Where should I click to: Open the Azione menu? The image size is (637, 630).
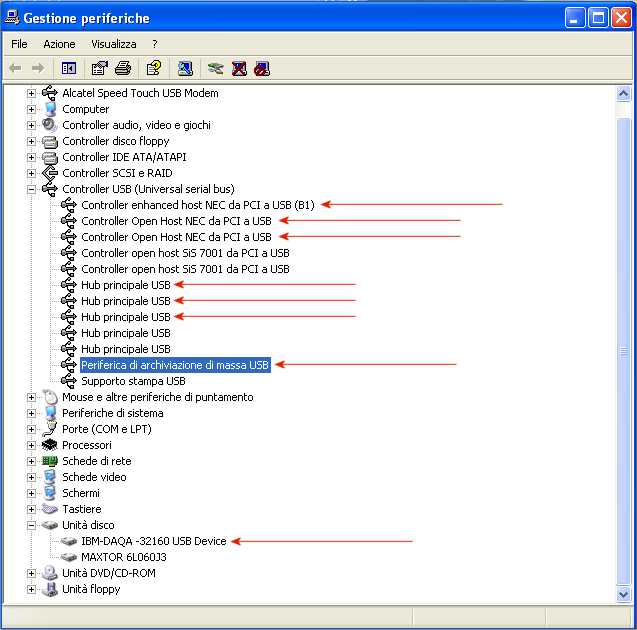coord(59,44)
